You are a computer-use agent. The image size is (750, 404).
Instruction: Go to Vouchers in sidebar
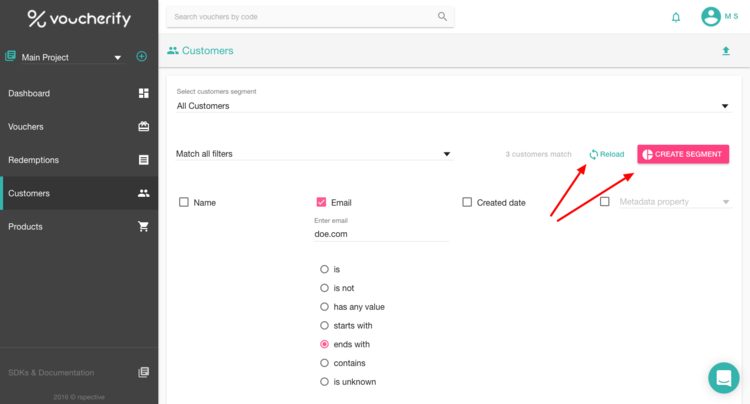tap(79, 127)
